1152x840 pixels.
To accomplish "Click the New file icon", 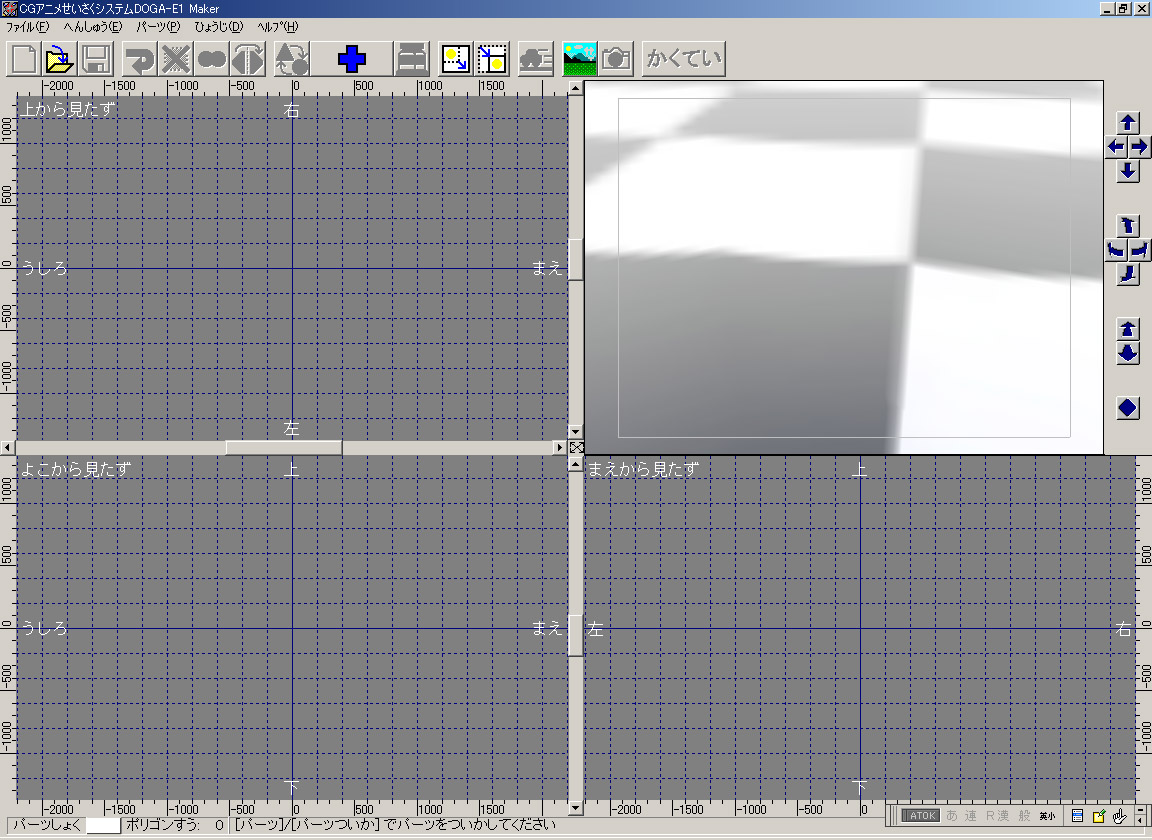I will point(25,59).
